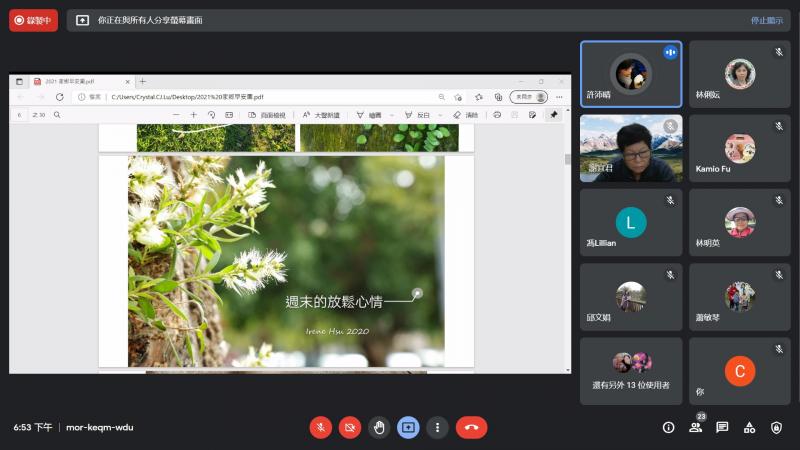800x450 pixels.
Task: Open the more options three-dot menu
Action: tap(437, 427)
